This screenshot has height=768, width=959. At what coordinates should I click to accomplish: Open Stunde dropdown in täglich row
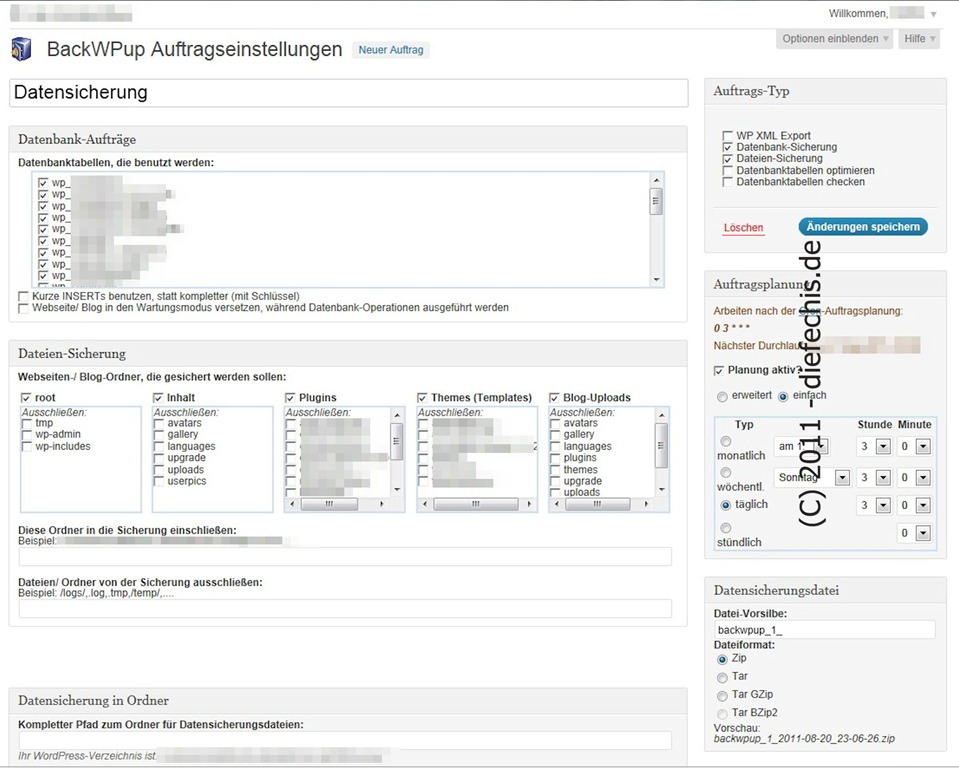click(873, 505)
